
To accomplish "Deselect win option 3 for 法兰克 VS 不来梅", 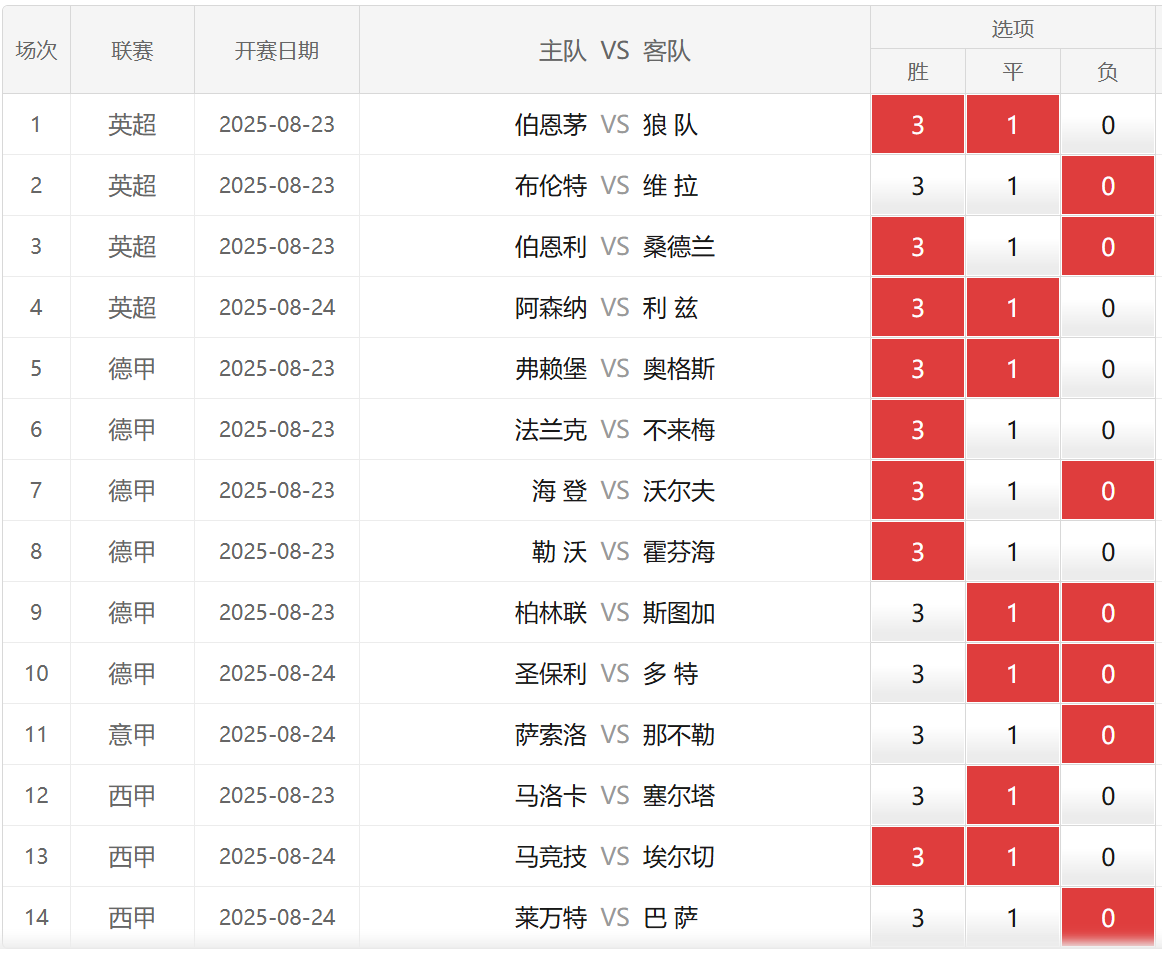I will click(x=917, y=429).
